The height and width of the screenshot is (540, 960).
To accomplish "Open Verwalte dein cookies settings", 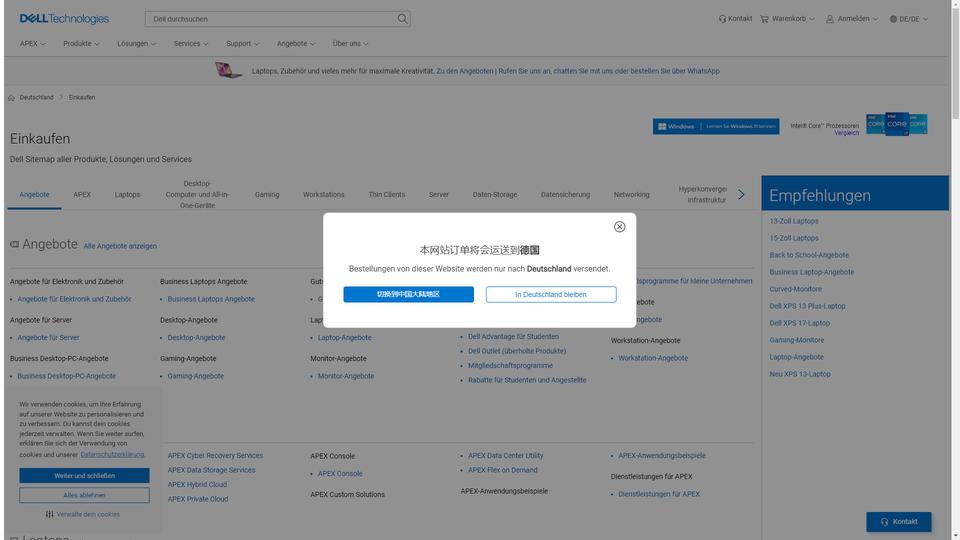I will (83, 515).
